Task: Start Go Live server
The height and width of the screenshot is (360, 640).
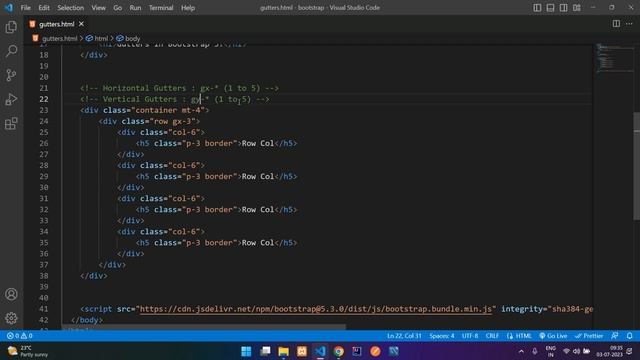Action: (553, 336)
